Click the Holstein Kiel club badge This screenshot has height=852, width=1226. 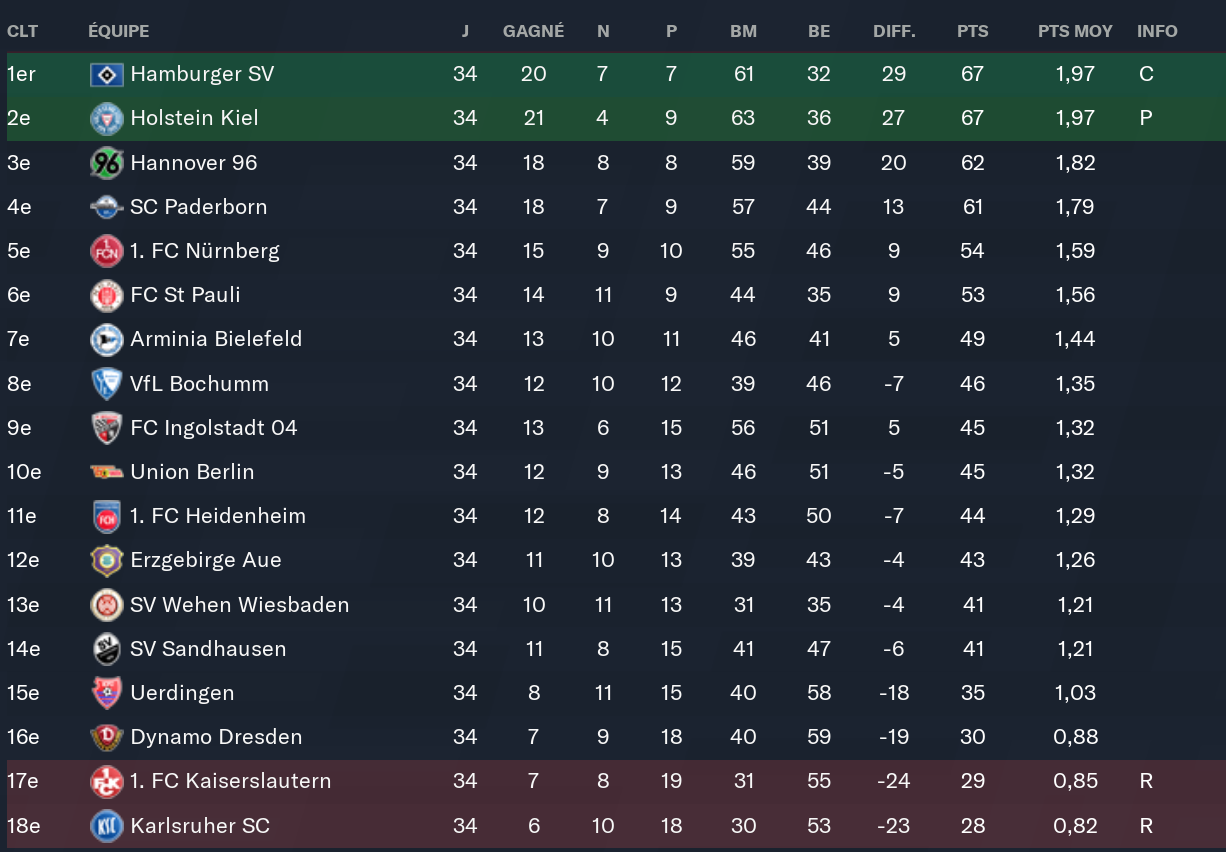click(x=106, y=118)
